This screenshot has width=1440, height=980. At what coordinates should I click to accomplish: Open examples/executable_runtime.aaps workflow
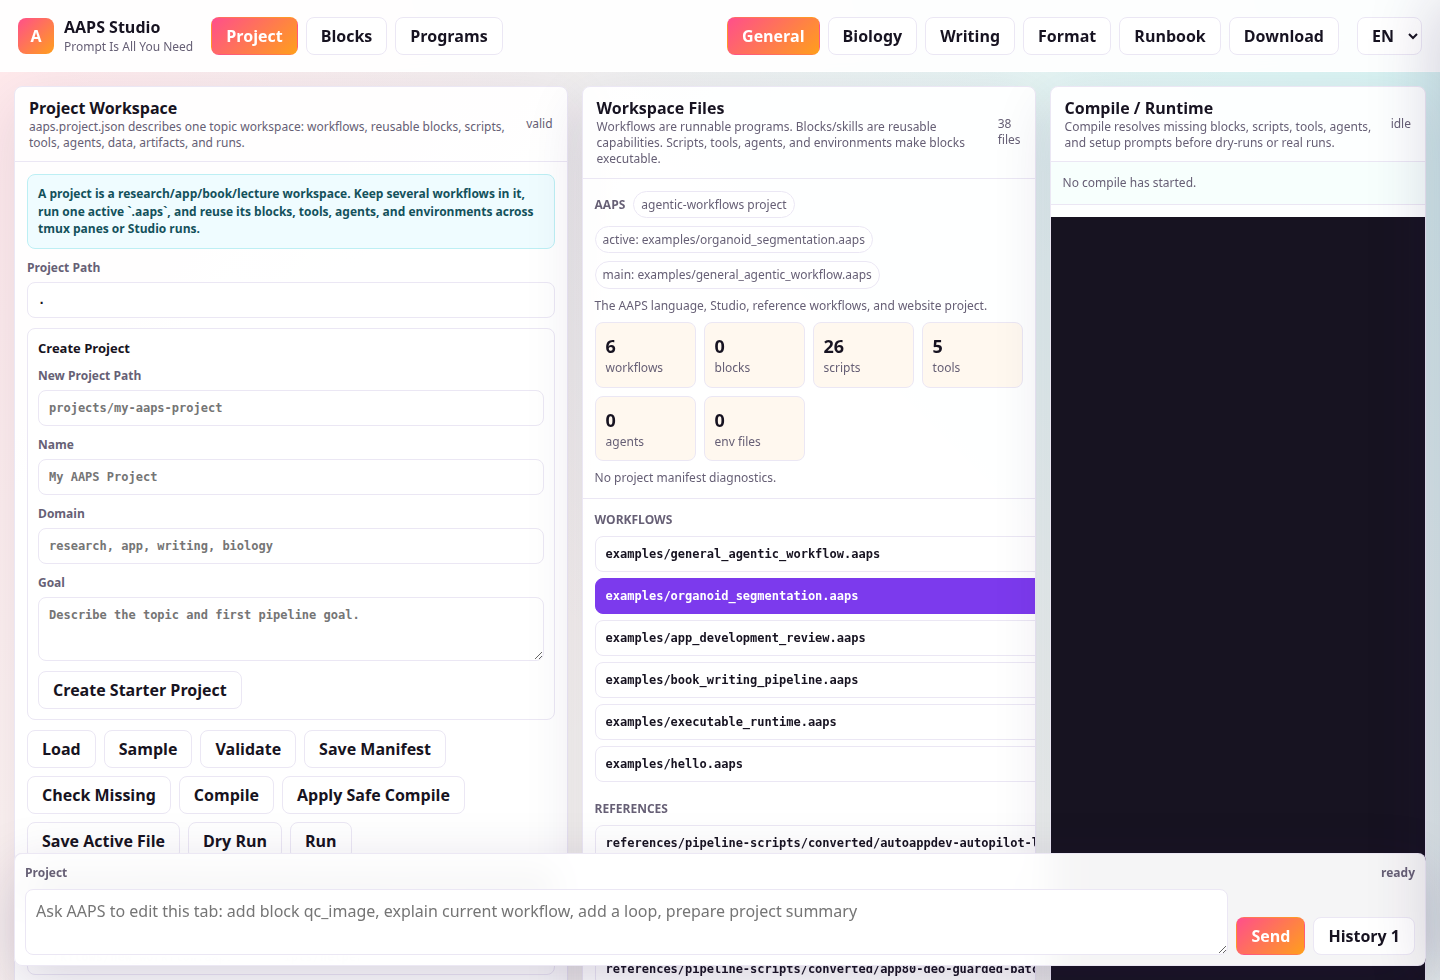815,722
